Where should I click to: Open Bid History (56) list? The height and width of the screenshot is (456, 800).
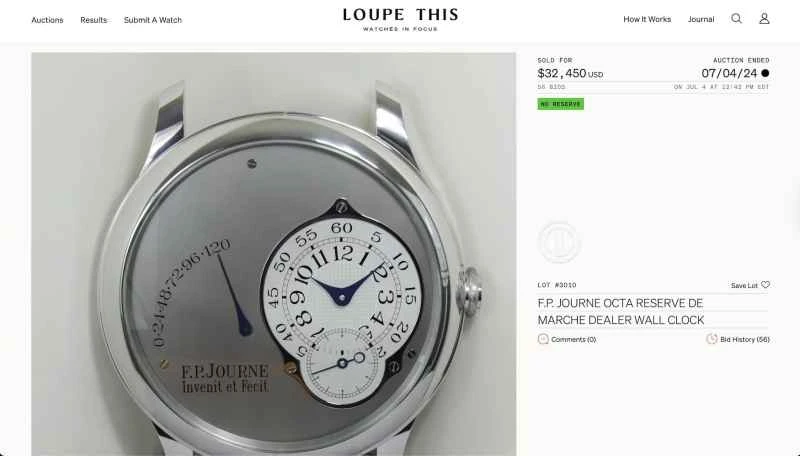(744, 339)
